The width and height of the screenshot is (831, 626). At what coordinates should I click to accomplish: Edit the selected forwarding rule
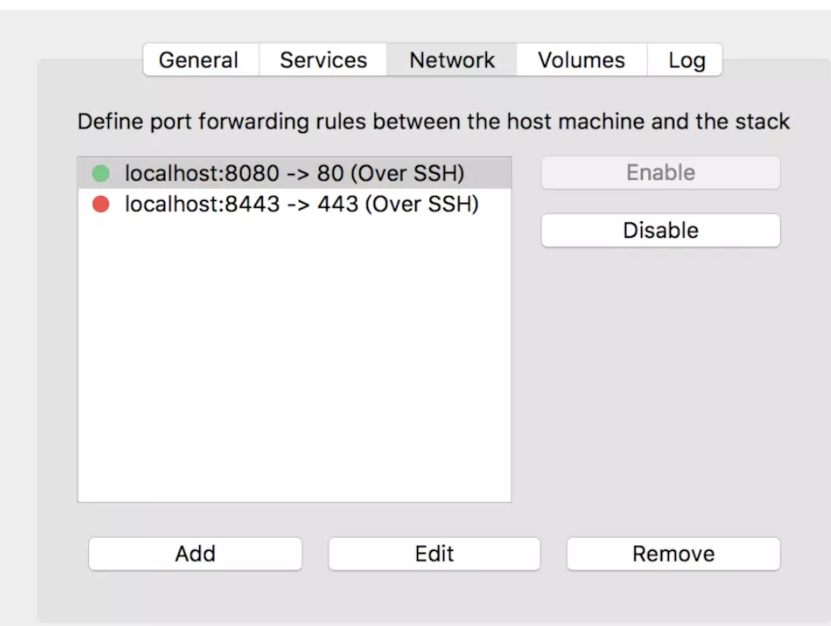point(434,554)
